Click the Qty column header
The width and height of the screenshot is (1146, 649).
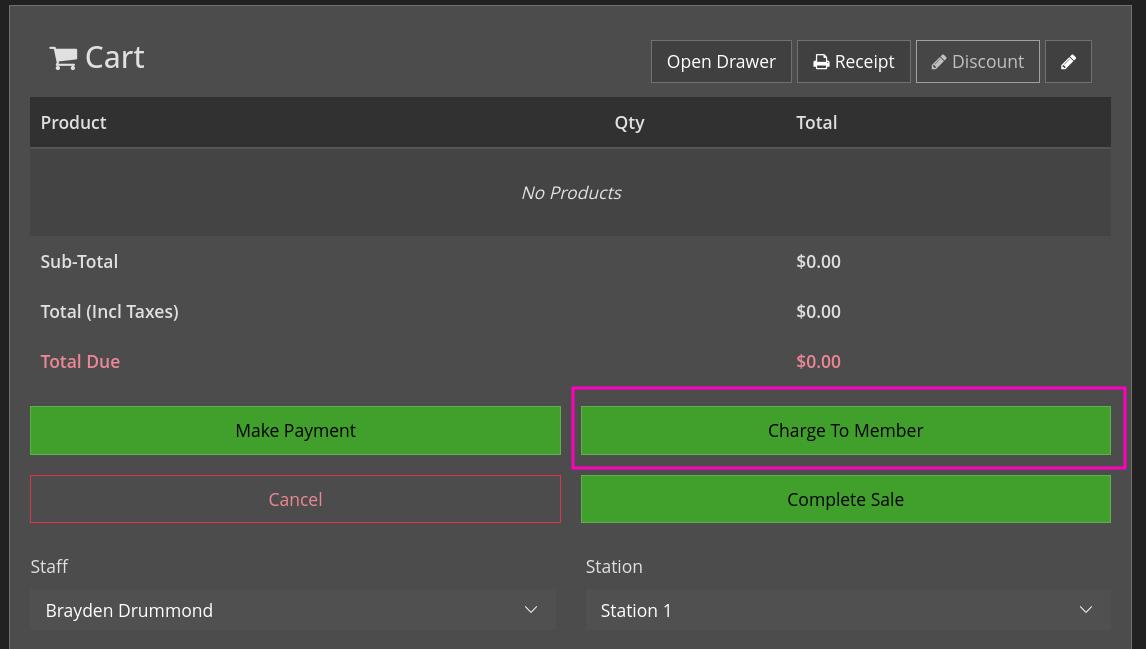(629, 123)
